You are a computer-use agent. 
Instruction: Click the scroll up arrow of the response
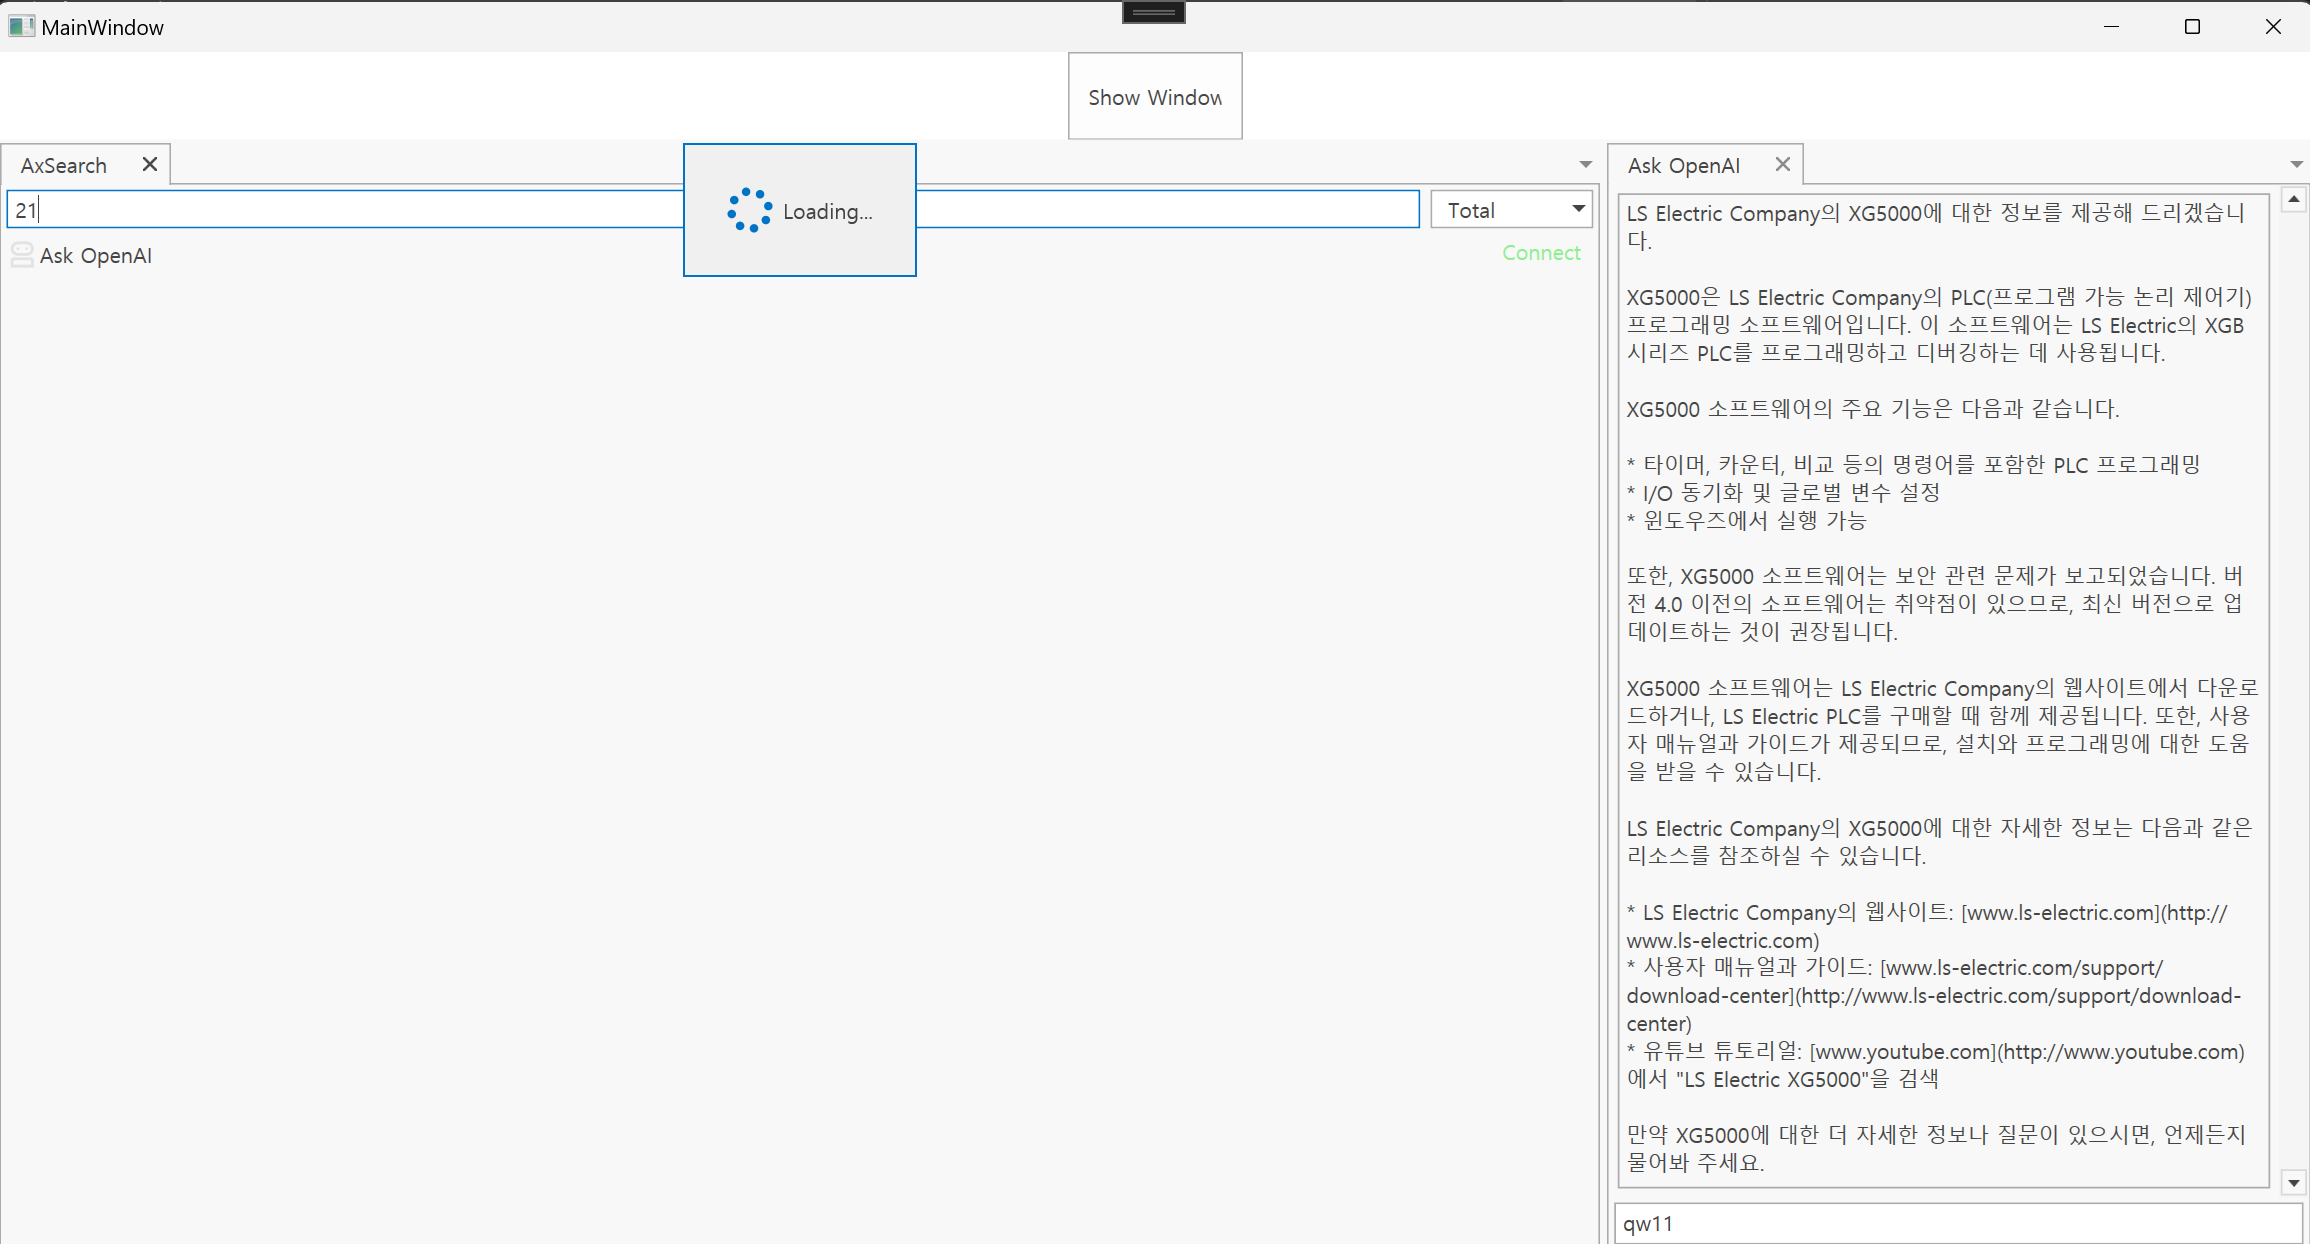point(2293,200)
